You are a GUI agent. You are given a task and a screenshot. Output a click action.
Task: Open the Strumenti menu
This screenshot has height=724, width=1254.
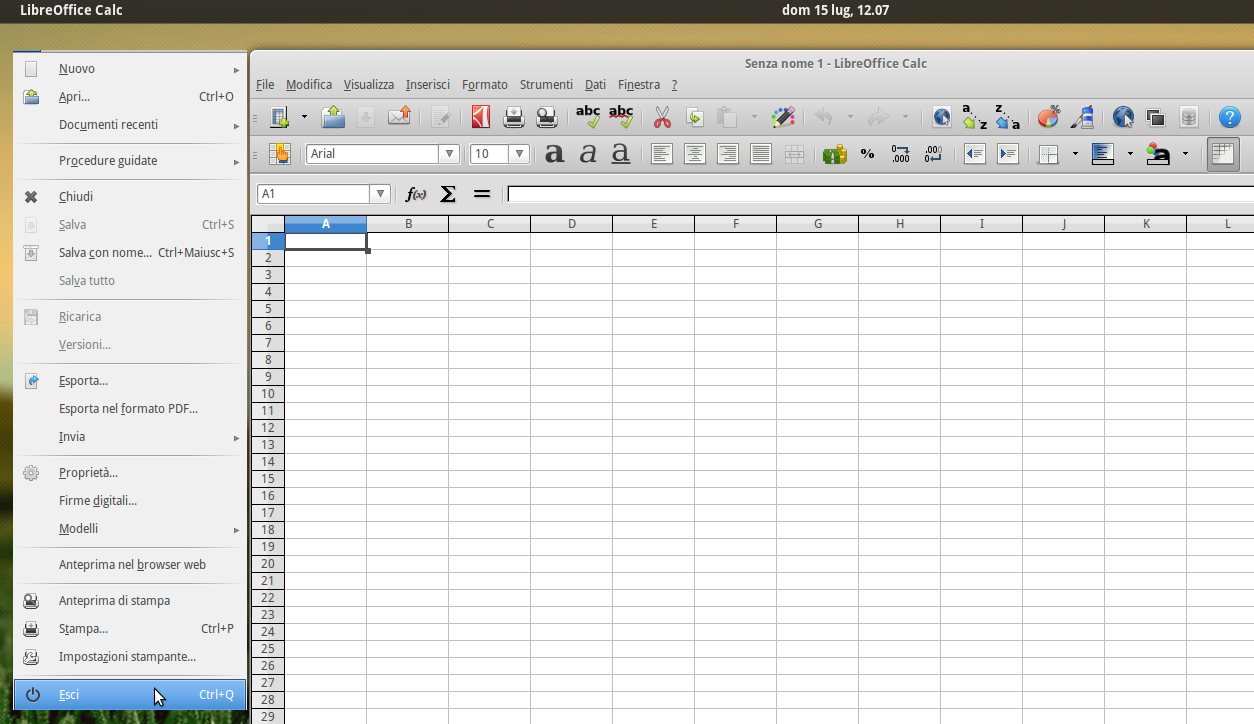tap(546, 85)
